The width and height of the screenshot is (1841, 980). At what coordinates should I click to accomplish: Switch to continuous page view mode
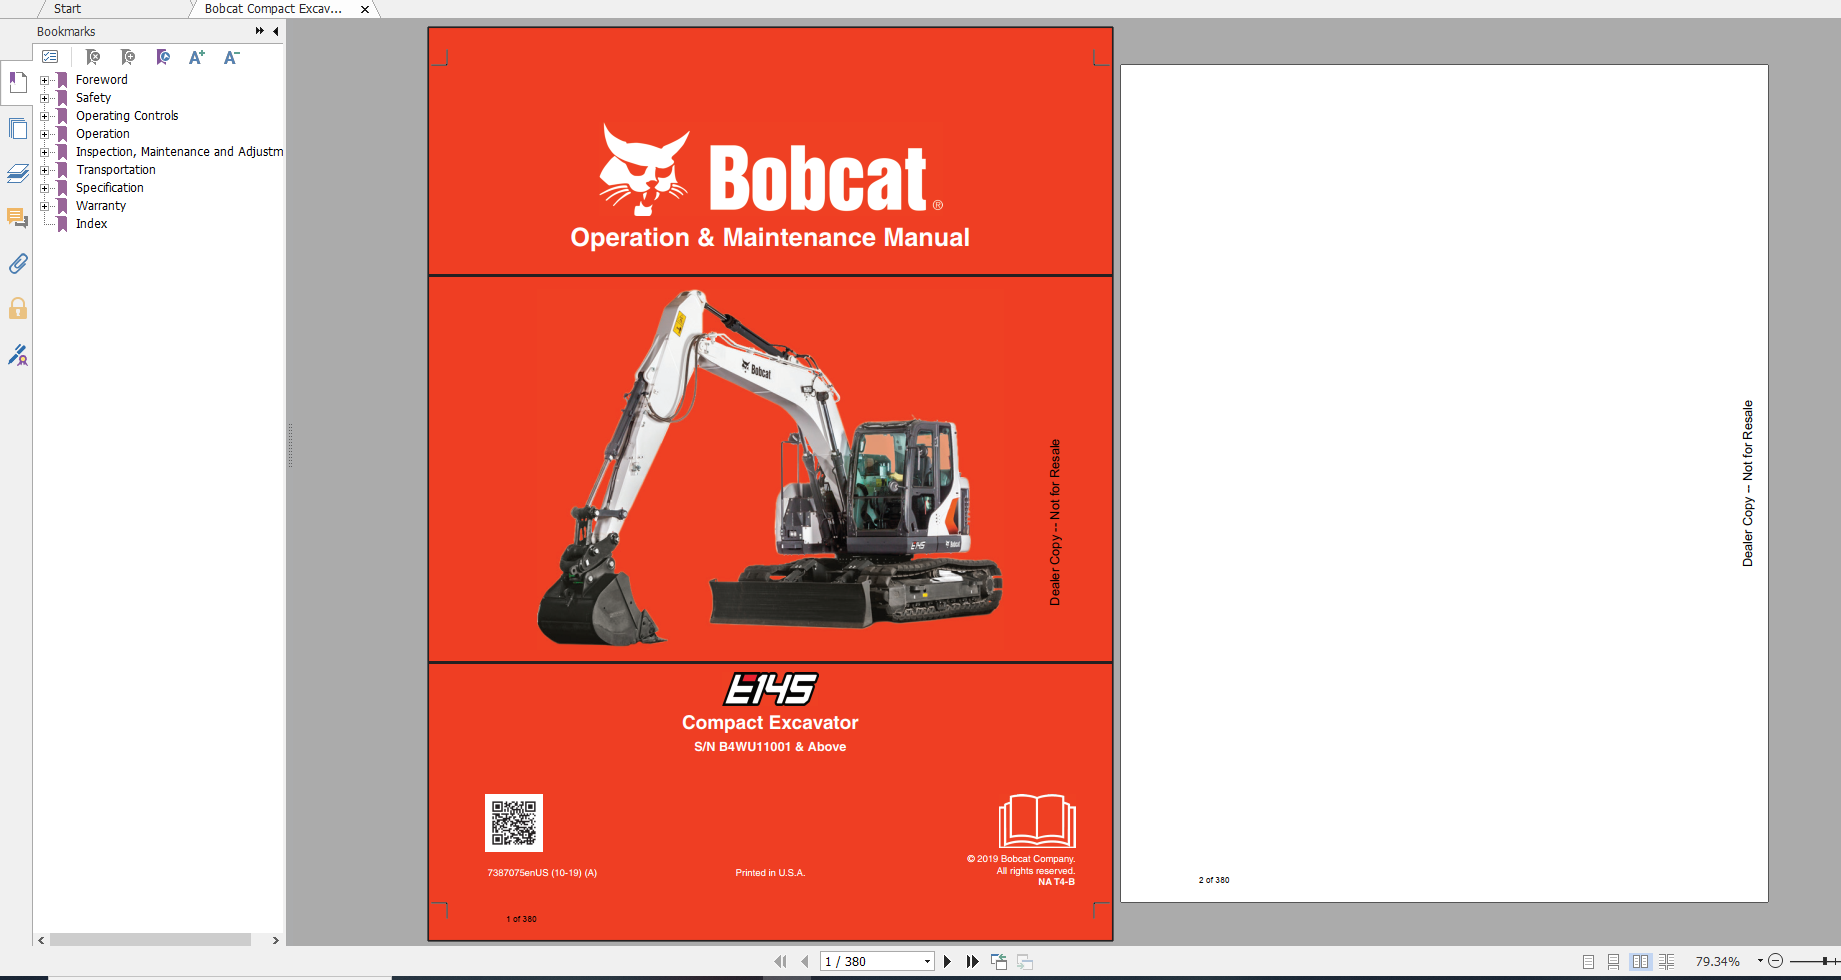(1613, 961)
